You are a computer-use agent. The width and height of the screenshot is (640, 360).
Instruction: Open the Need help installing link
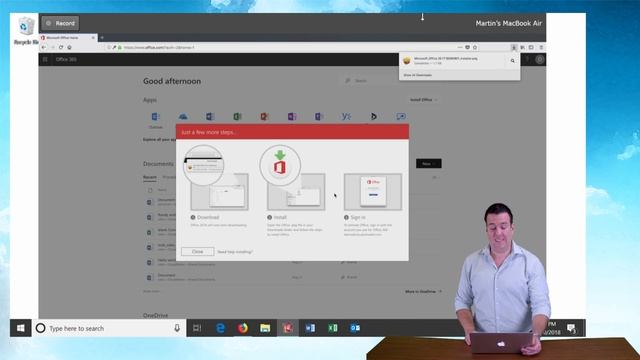[235, 252]
